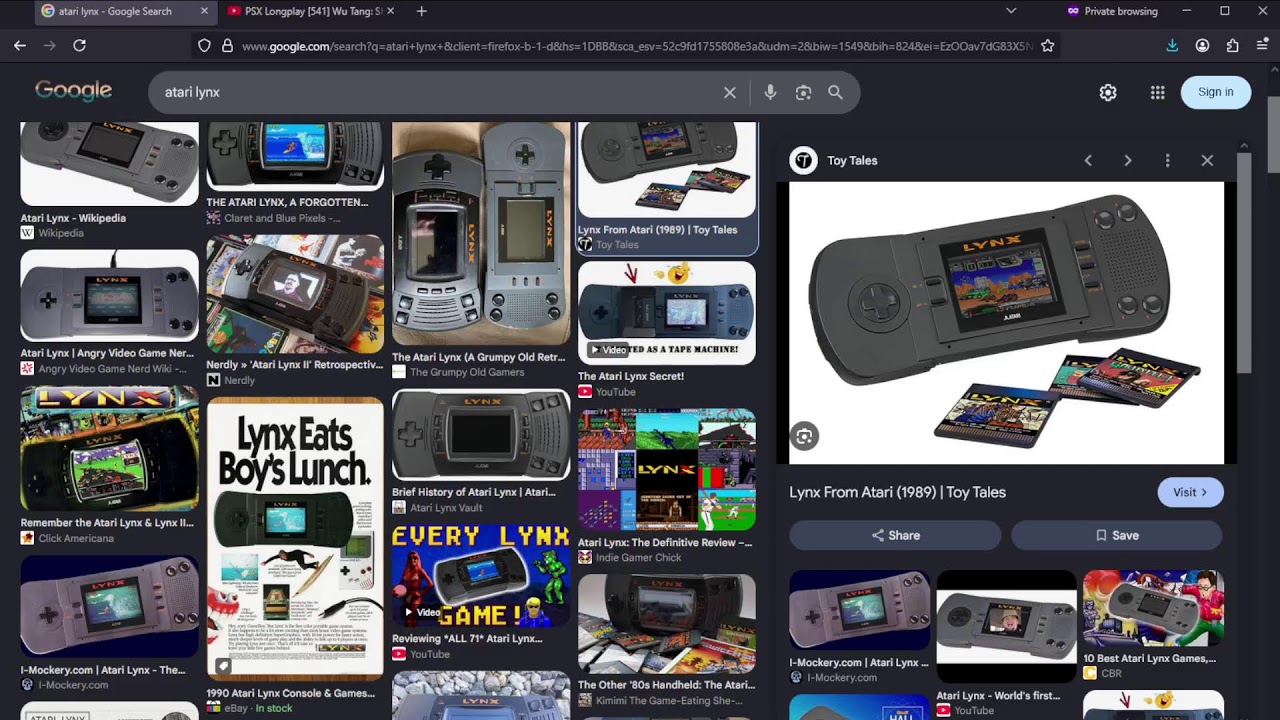Search inside the image with Lens overlay

[804, 436]
